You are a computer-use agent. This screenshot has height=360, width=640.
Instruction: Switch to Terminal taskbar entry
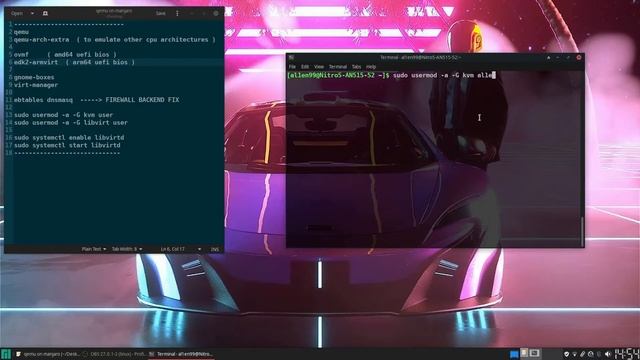181,354
